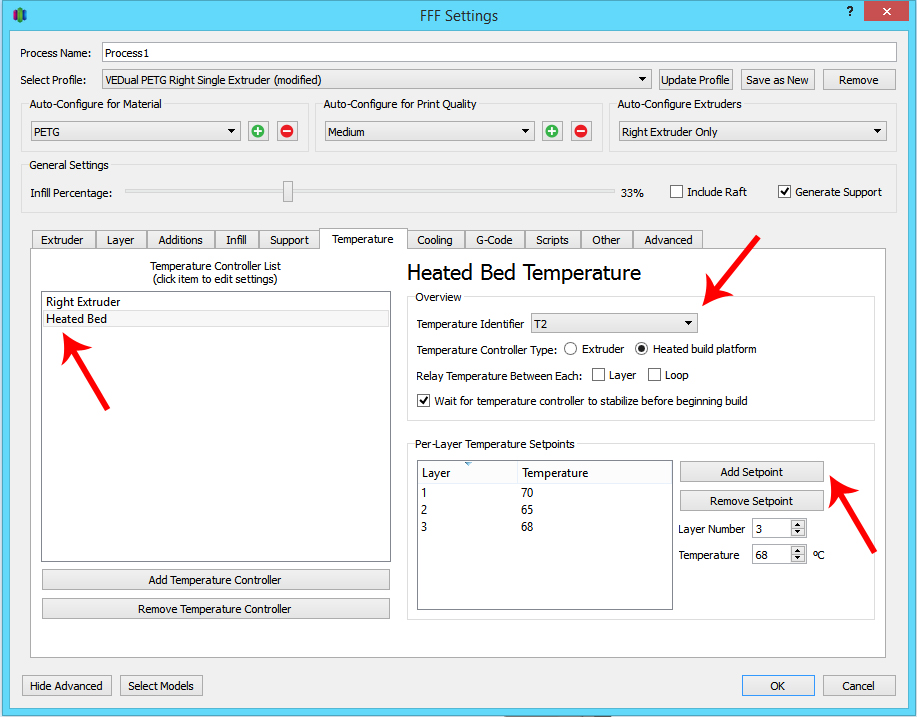Click the Add Setpoint button
Viewport: 917px width, 717px height.
point(751,472)
